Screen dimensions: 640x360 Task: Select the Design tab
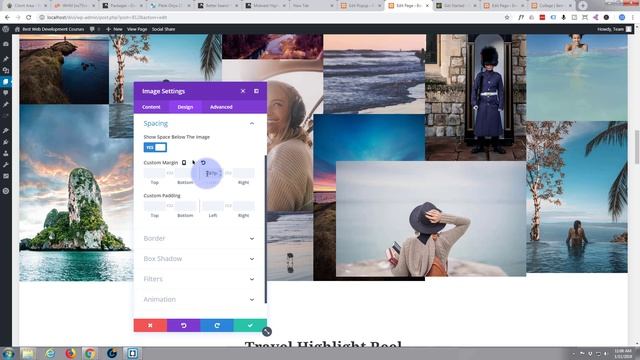click(x=185, y=107)
